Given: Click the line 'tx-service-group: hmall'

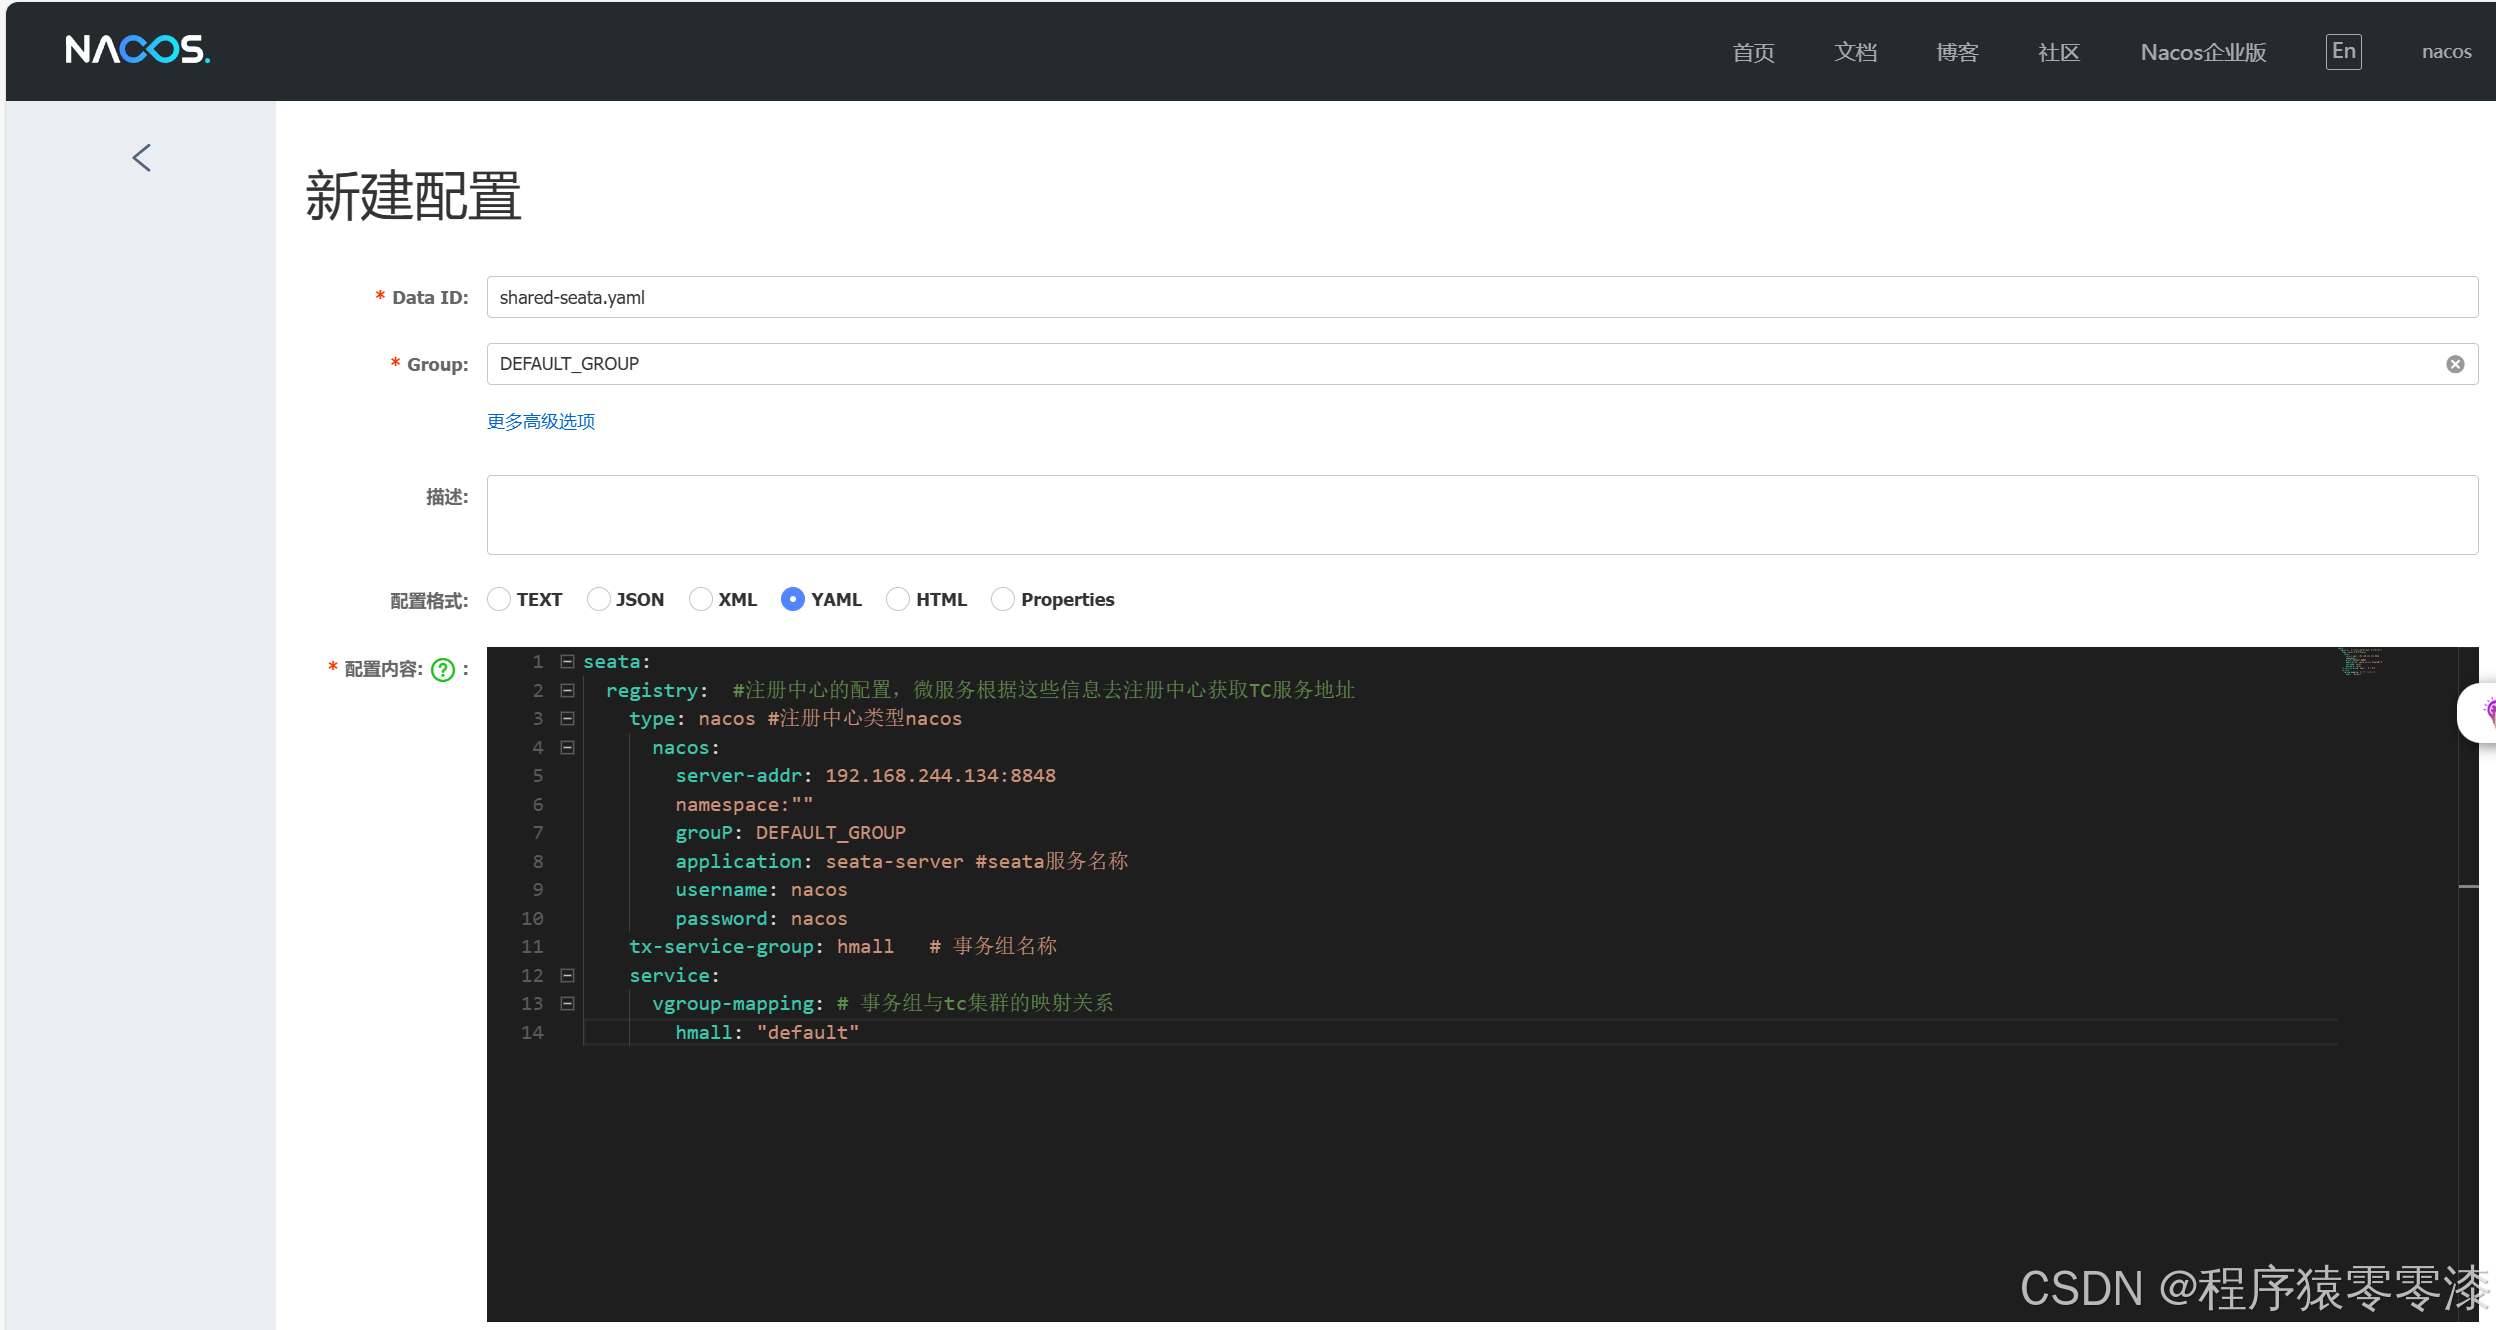Looking at the screenshot, I should tap(761, 946).
